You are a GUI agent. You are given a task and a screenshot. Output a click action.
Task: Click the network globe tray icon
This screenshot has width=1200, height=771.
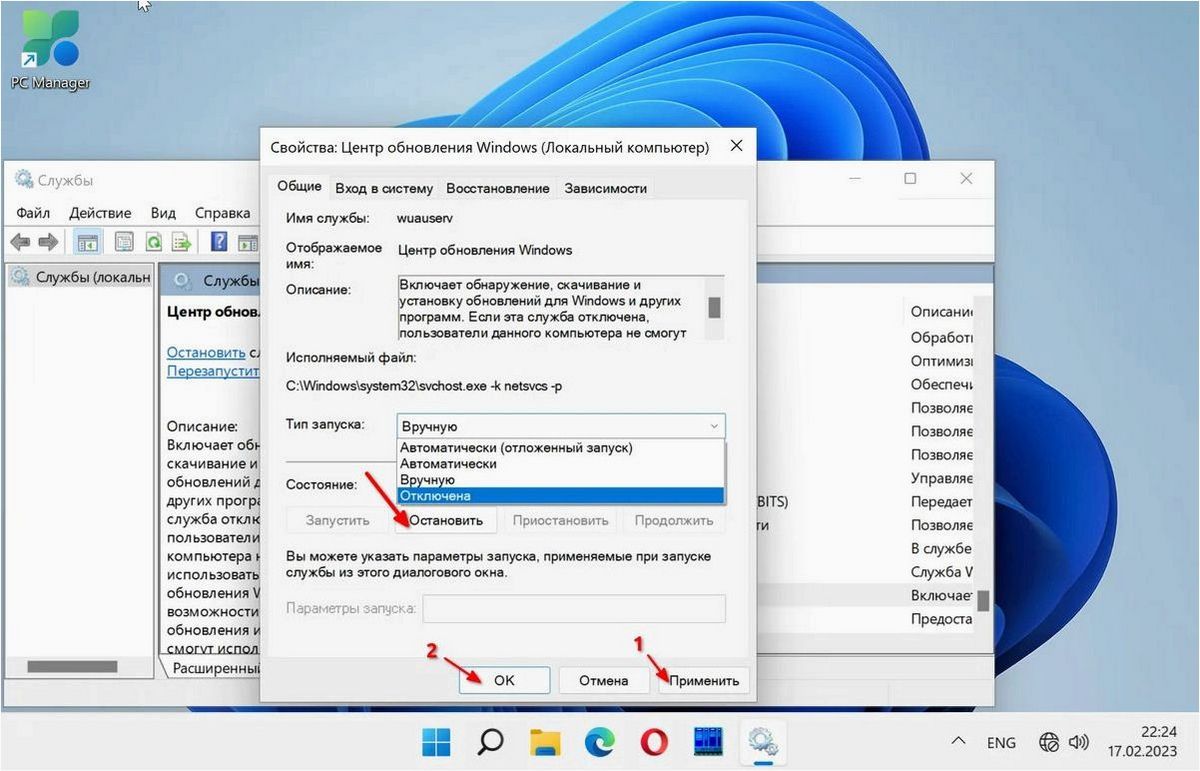(x=1050, y=742)
